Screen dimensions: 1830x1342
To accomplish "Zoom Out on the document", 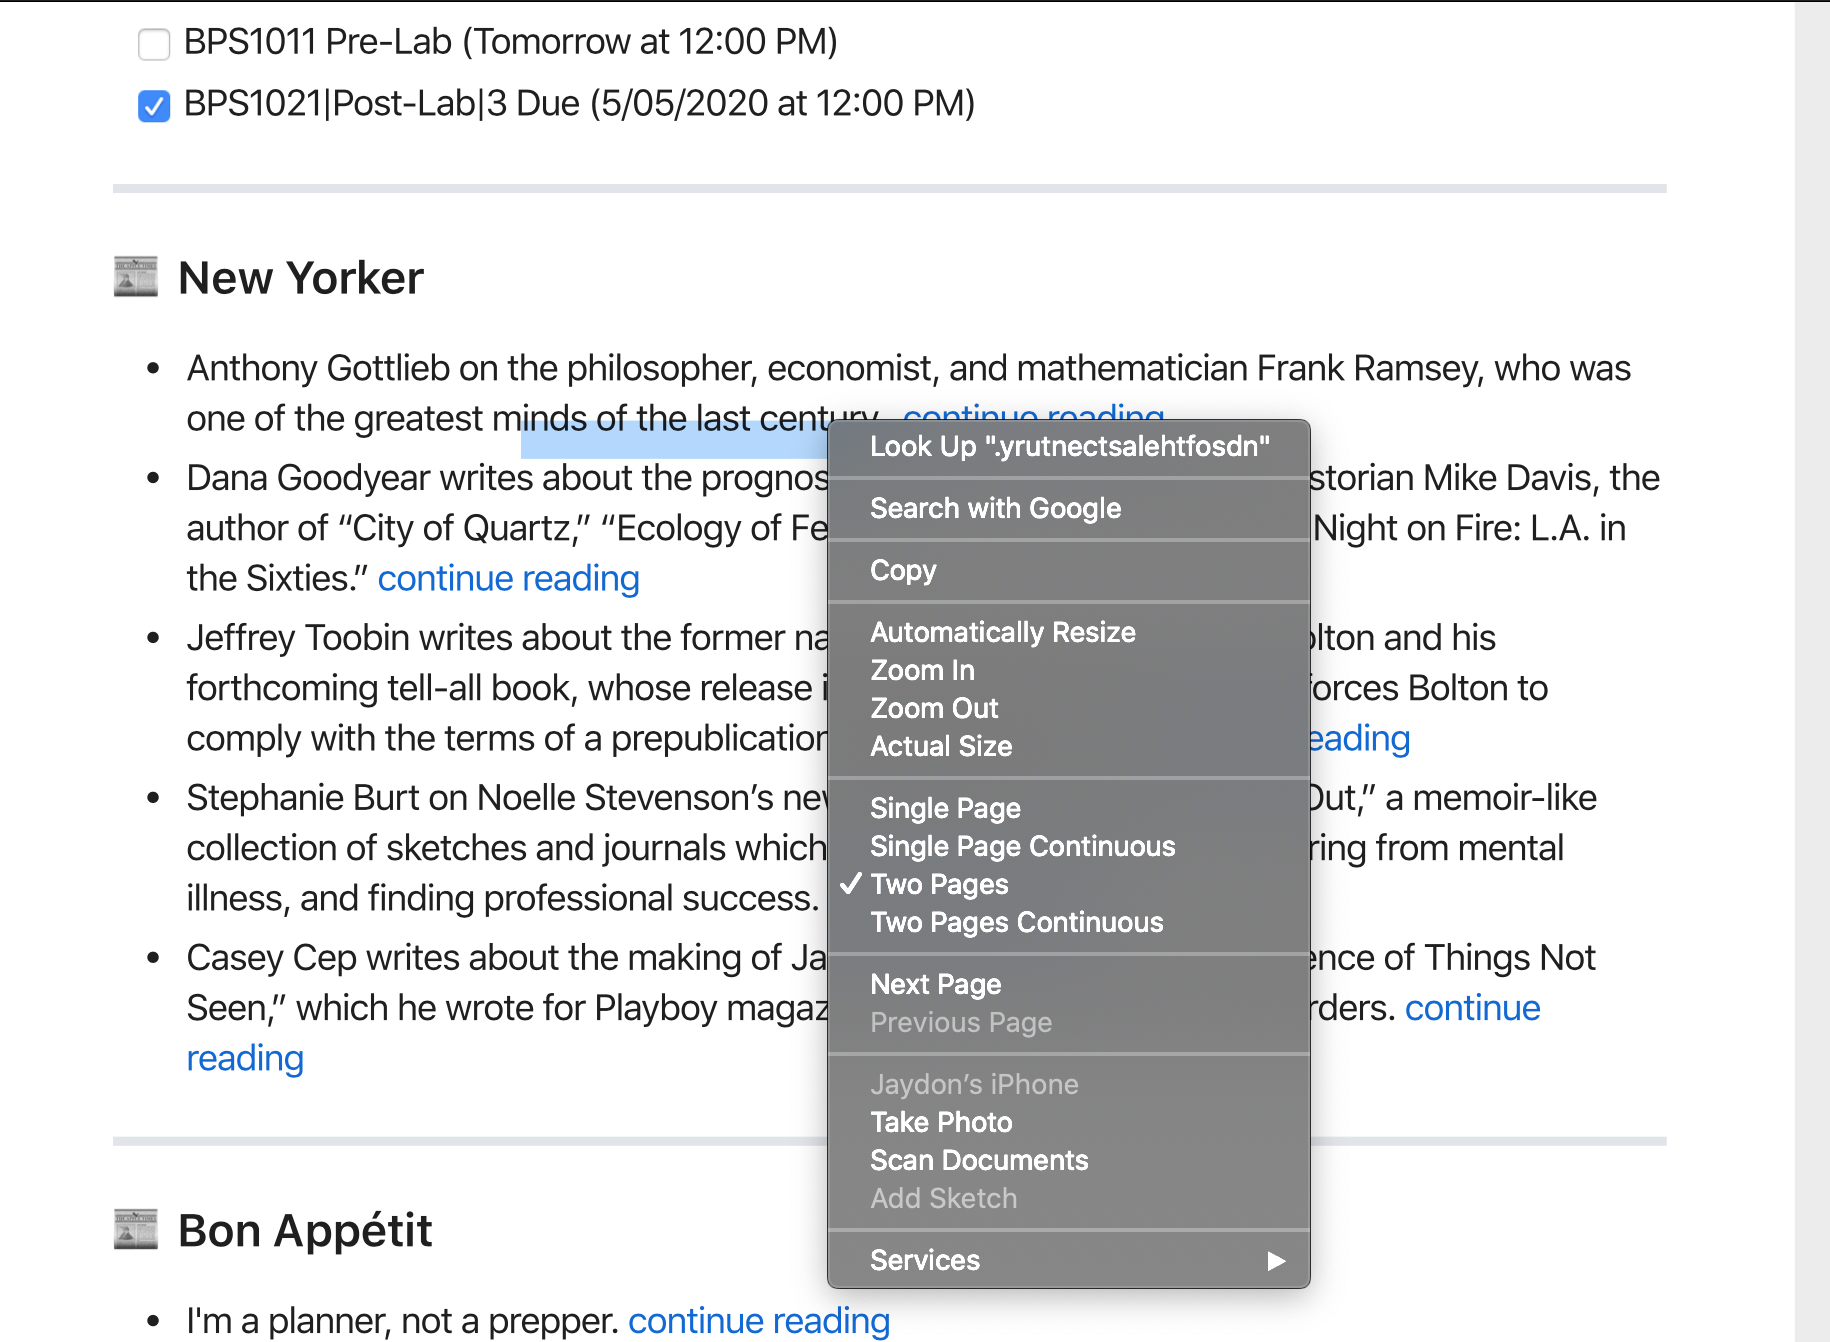I will [933, 708].
